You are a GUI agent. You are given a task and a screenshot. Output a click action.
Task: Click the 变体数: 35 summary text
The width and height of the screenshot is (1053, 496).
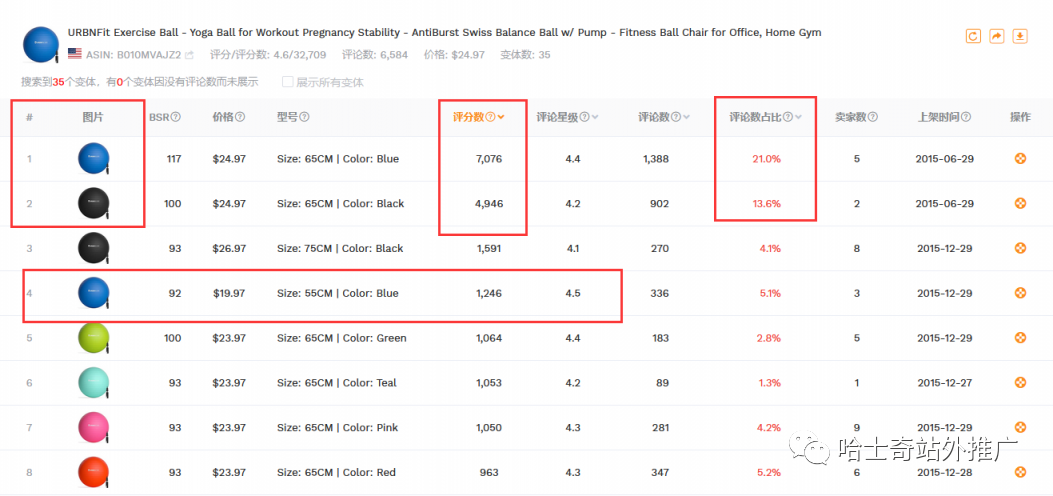click(x=525, y=55)
